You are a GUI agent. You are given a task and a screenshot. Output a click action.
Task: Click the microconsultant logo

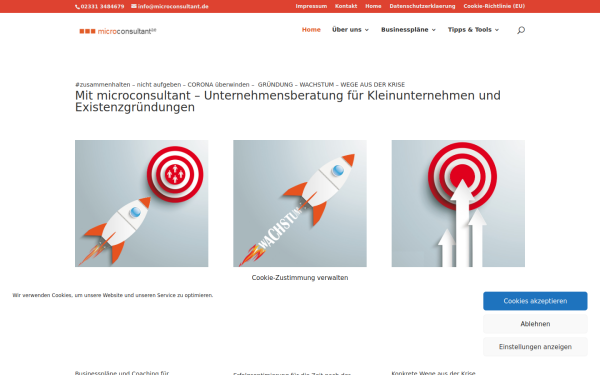(118, 31)
